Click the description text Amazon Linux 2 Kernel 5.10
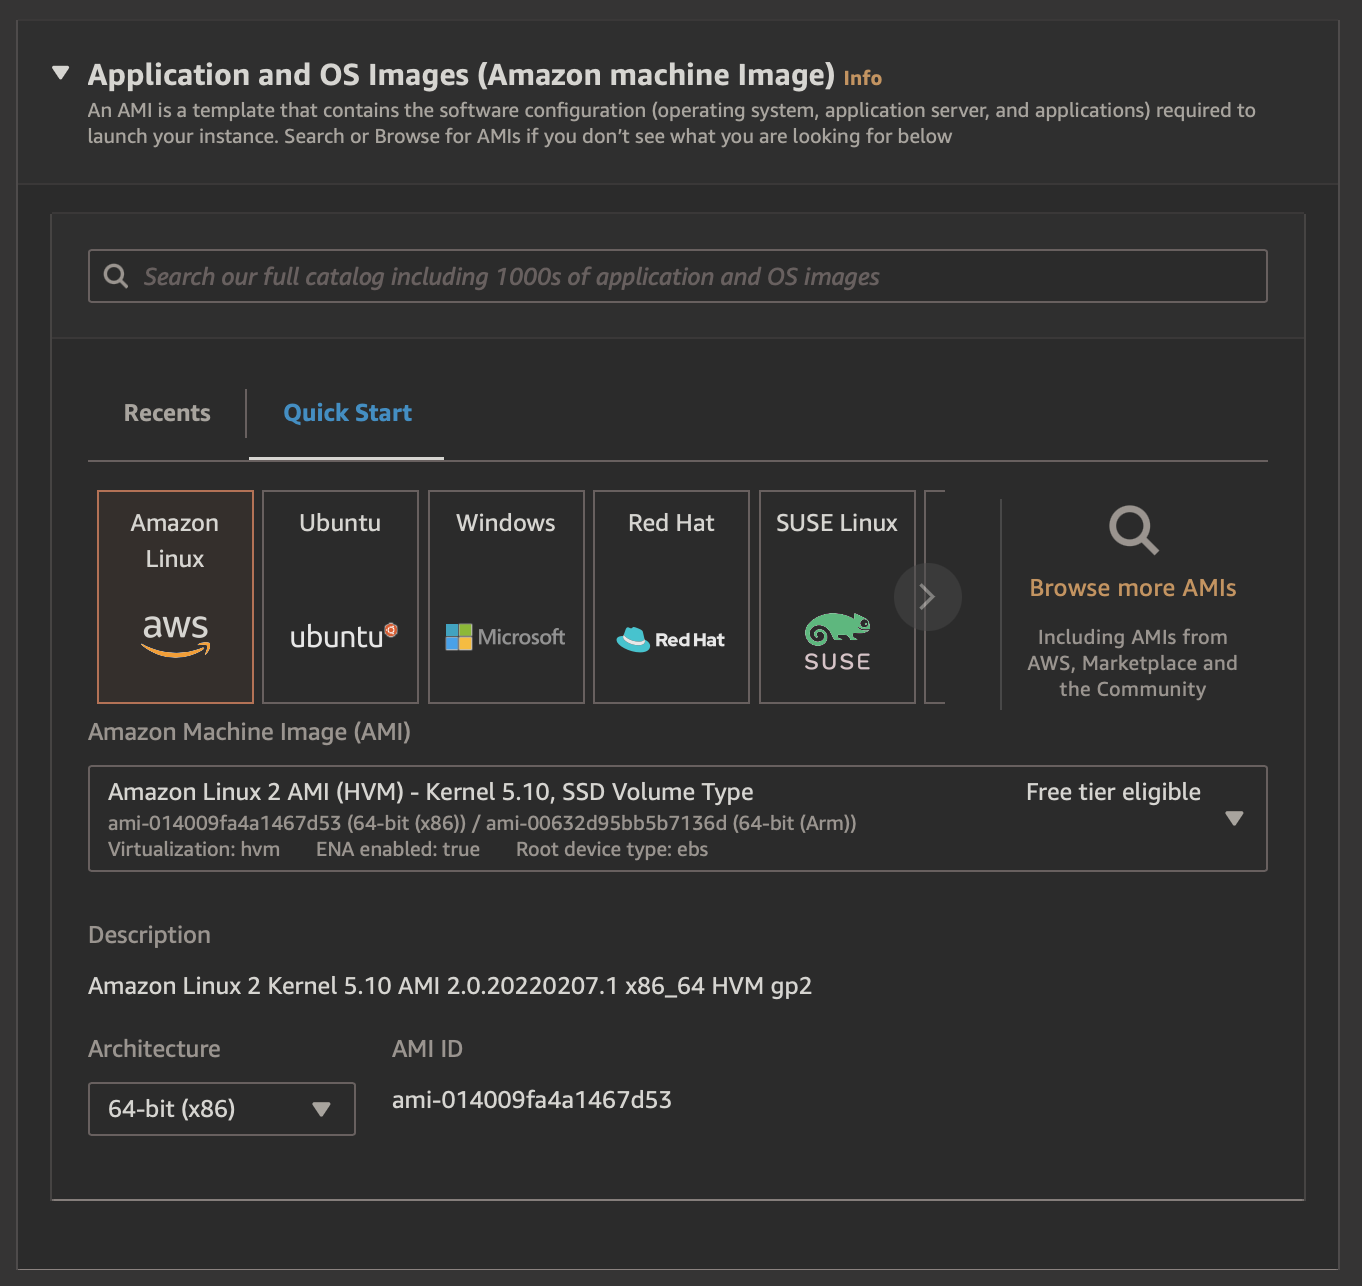Viewport: 1362px width, 1286px height. pos(450,986)
